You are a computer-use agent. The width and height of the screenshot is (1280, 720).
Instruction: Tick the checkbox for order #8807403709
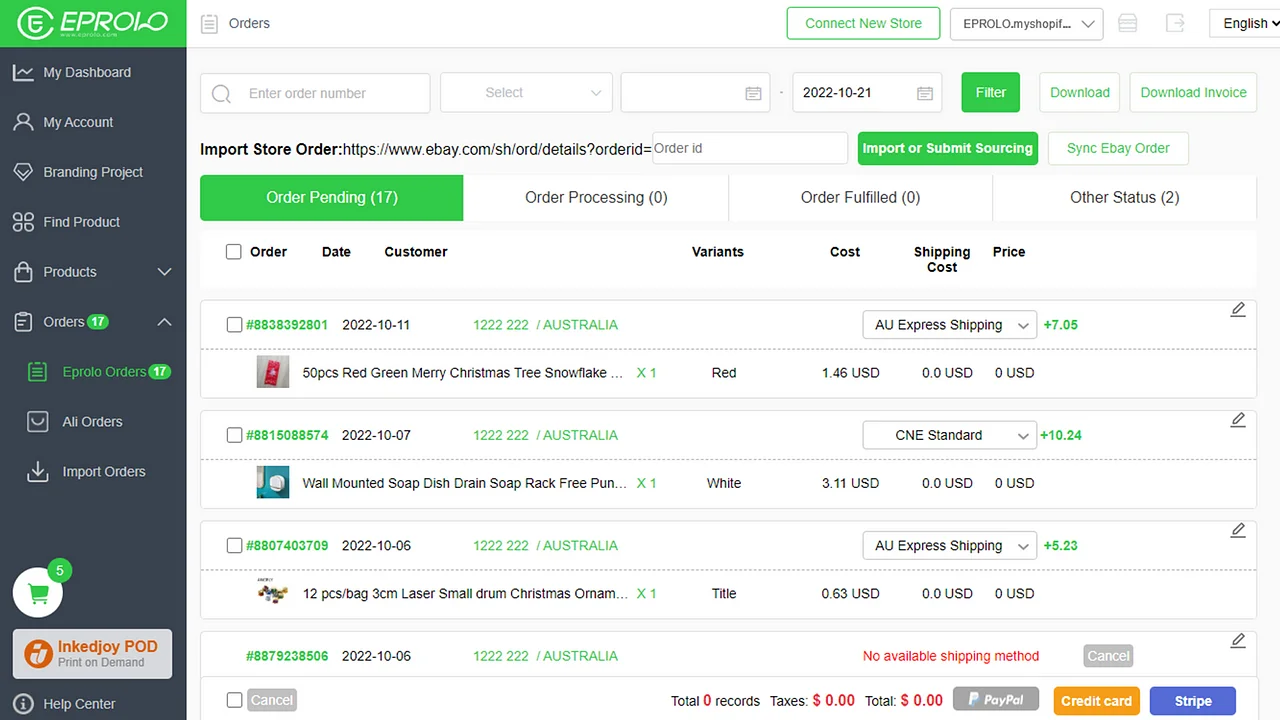234,546
